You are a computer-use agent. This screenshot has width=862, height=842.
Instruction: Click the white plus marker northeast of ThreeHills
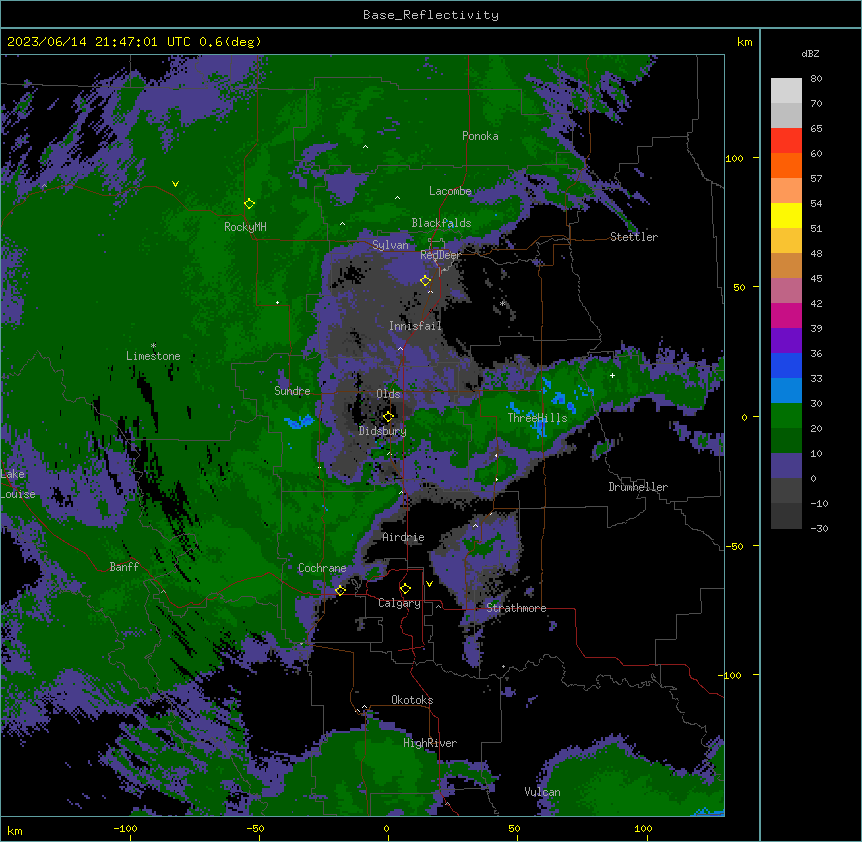[x=612, y=375]
